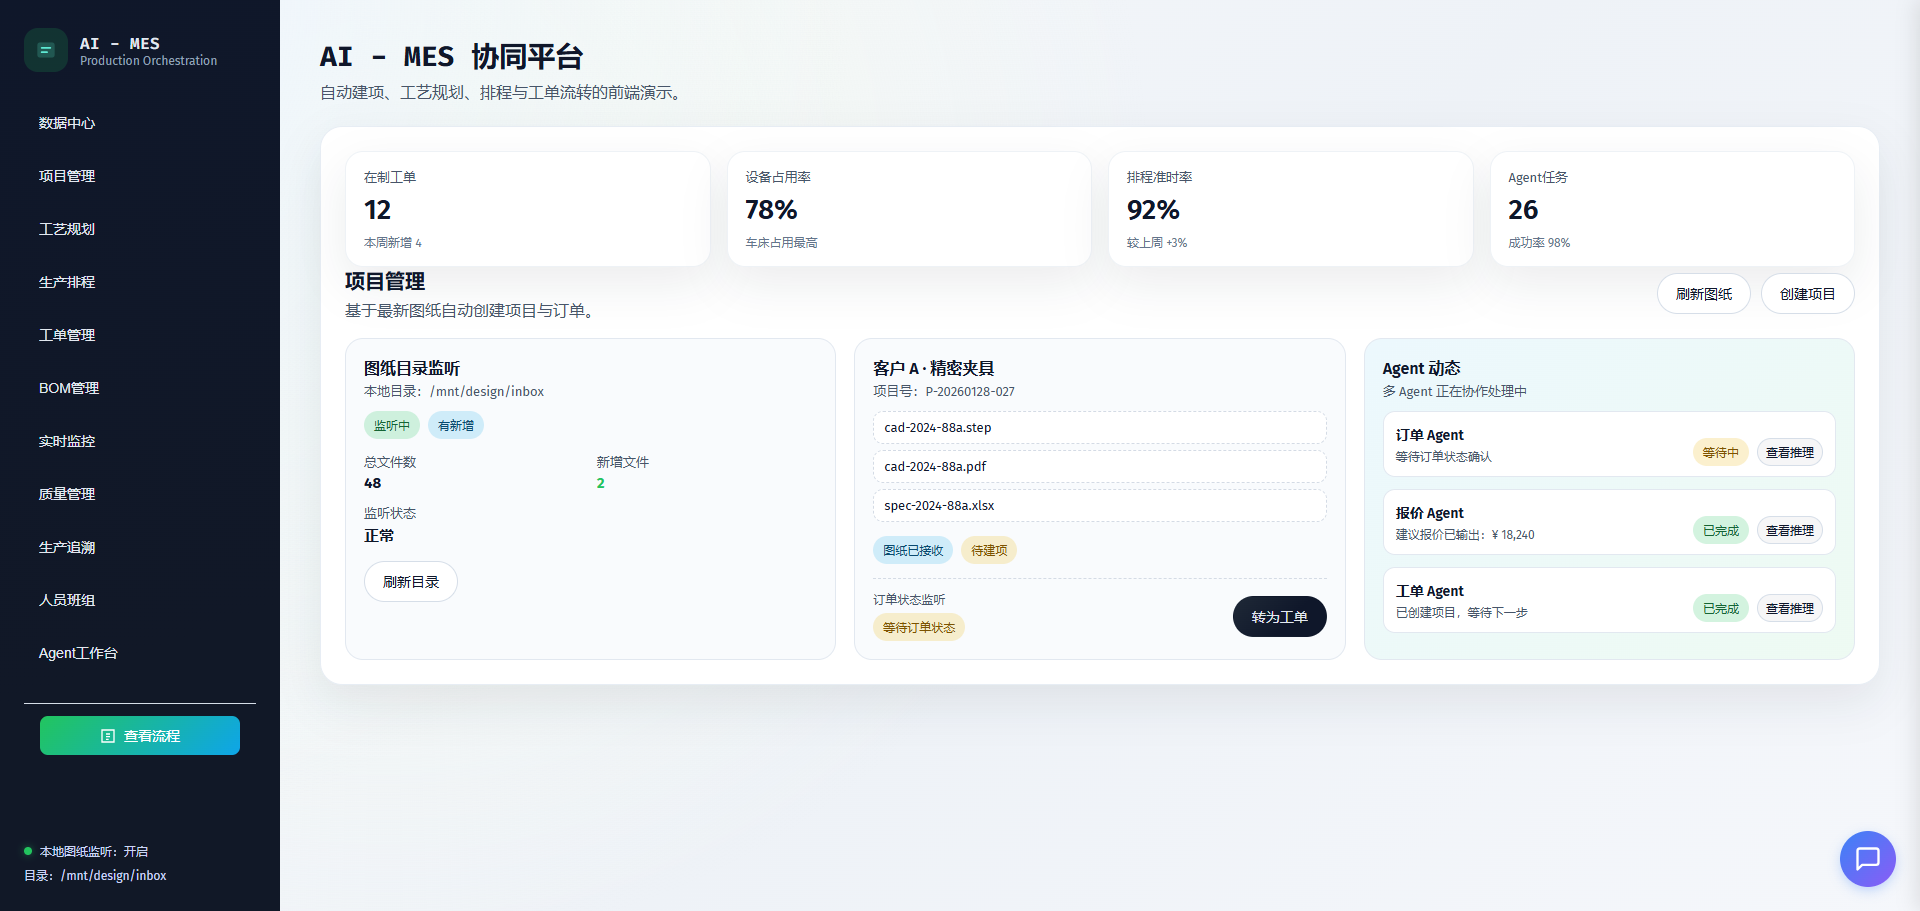The height and width of the screenshot is (911, 1920).
Task: Navigate to BOM管理 page
Action: (x=69, y=388)
